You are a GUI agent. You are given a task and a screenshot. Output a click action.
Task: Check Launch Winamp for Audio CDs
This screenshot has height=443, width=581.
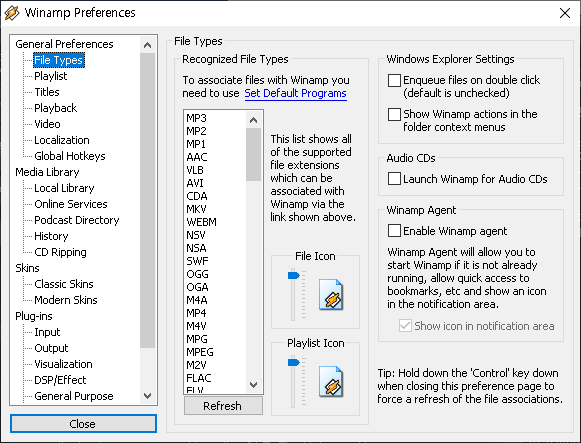coord(394,179)
